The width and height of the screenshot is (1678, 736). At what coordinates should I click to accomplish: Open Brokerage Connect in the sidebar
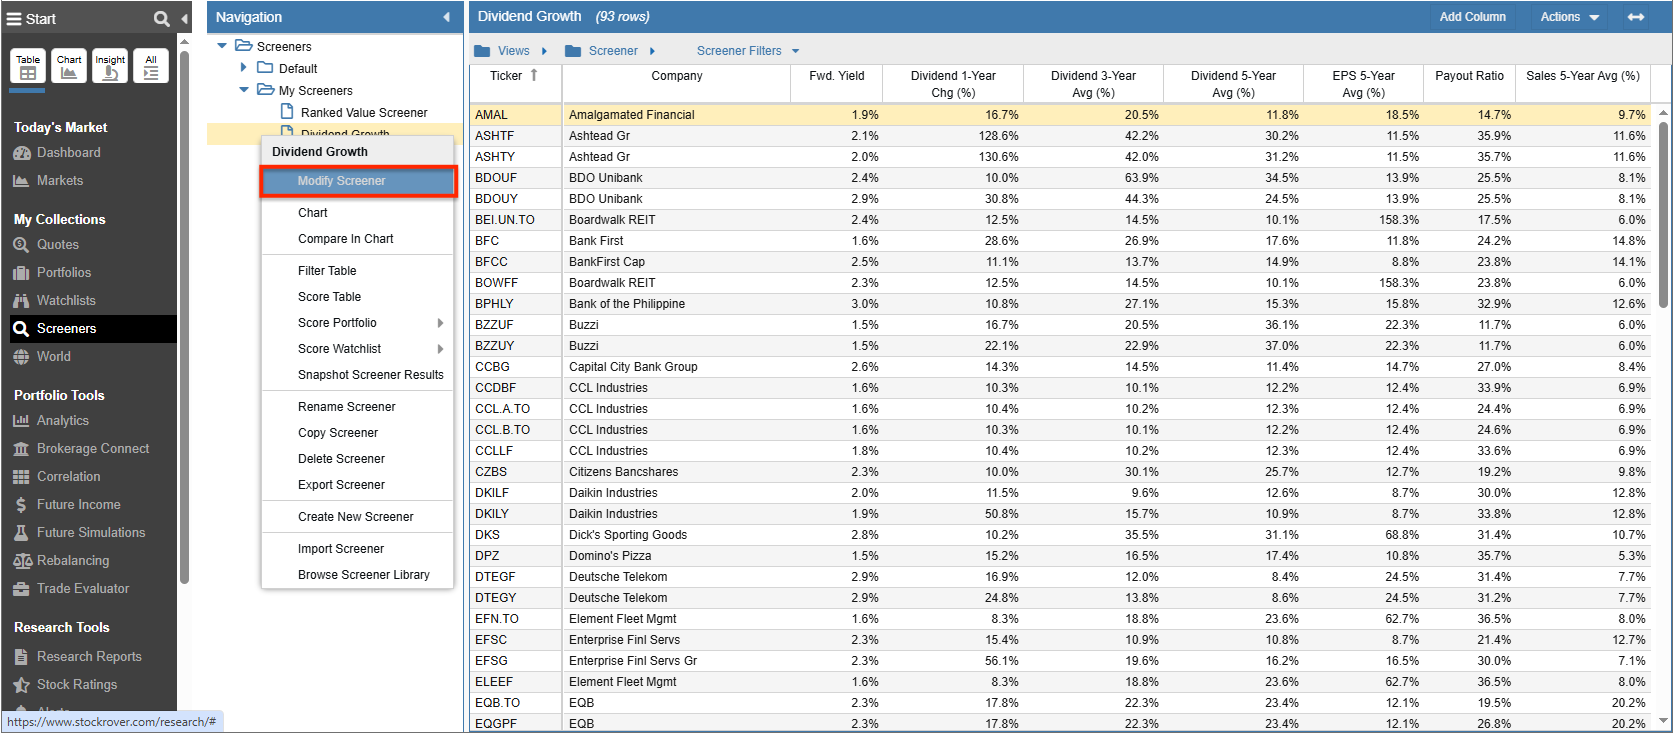(92, 449)
